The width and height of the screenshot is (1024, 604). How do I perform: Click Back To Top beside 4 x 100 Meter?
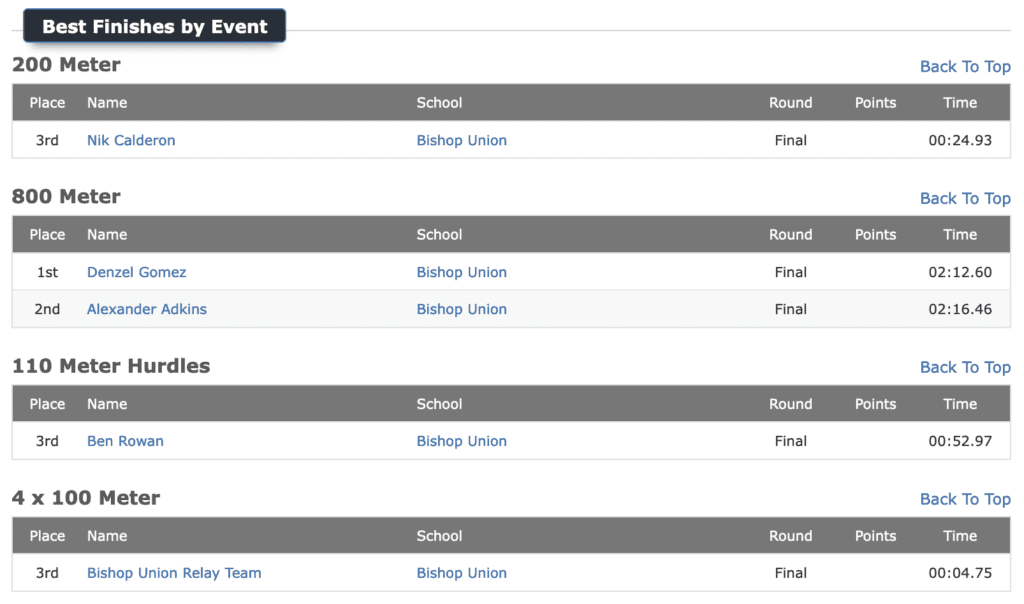[x=965, y=500]
